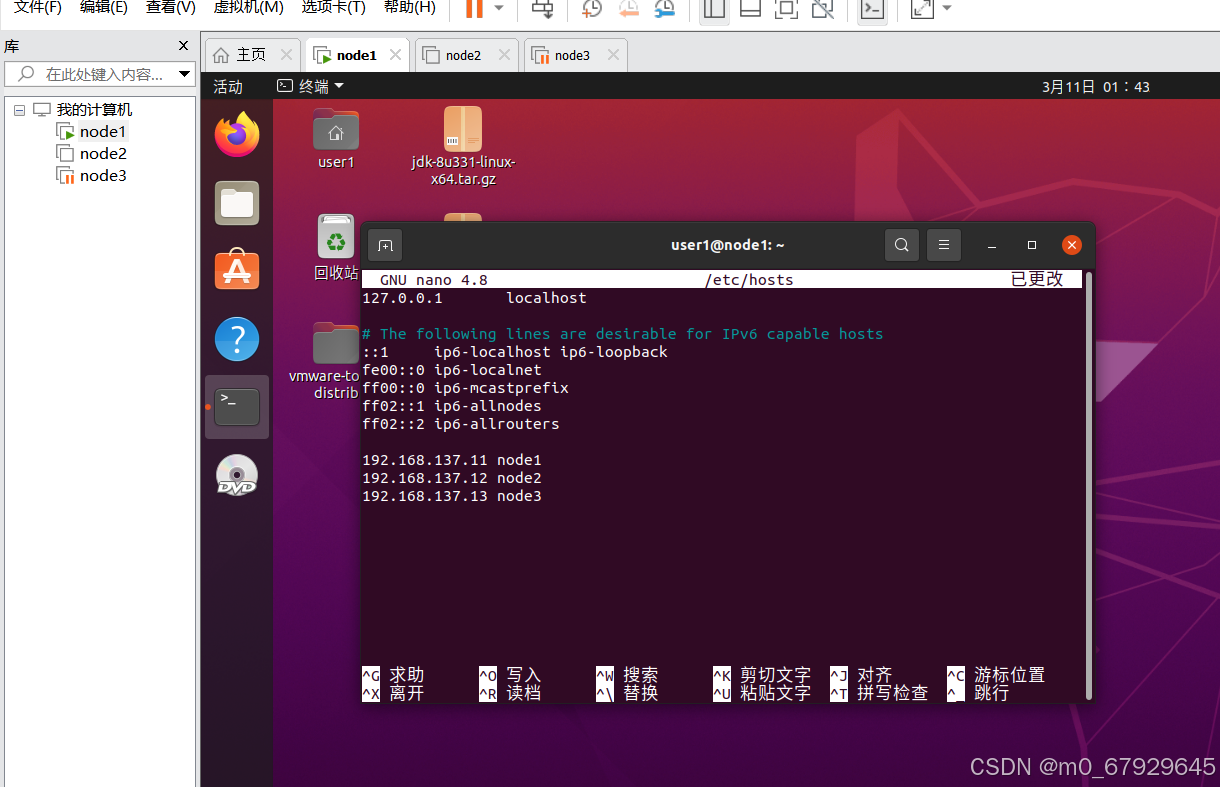
Task: Maximize the terminal window
Action: [1032, 245]
